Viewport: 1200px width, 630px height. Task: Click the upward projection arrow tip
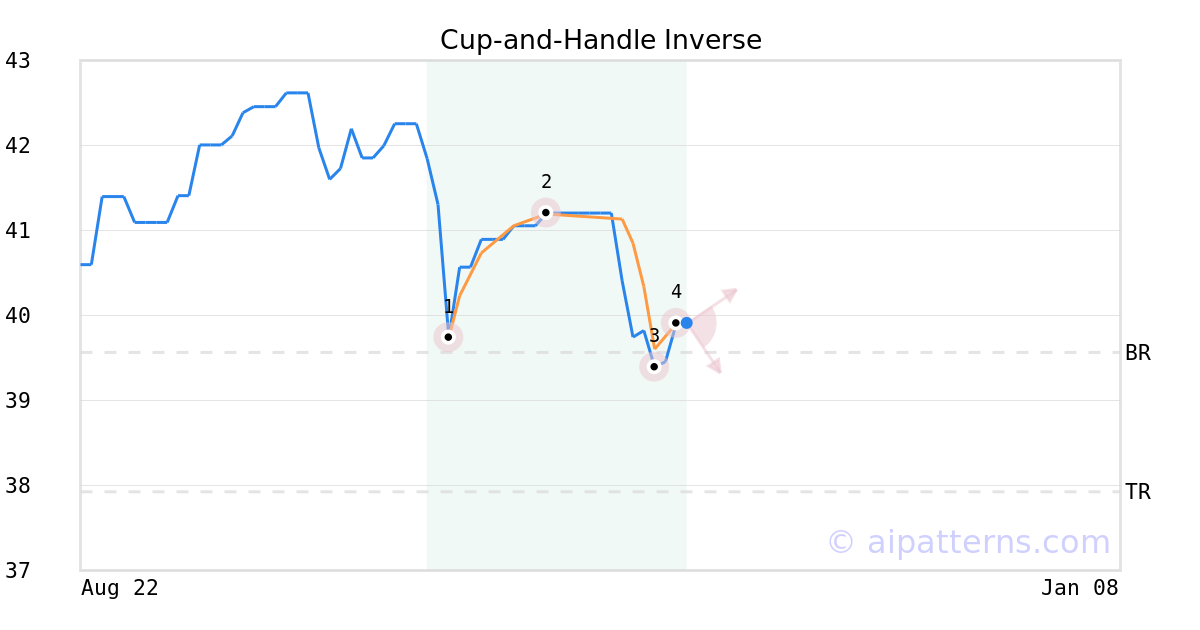[x=733, y=292]
